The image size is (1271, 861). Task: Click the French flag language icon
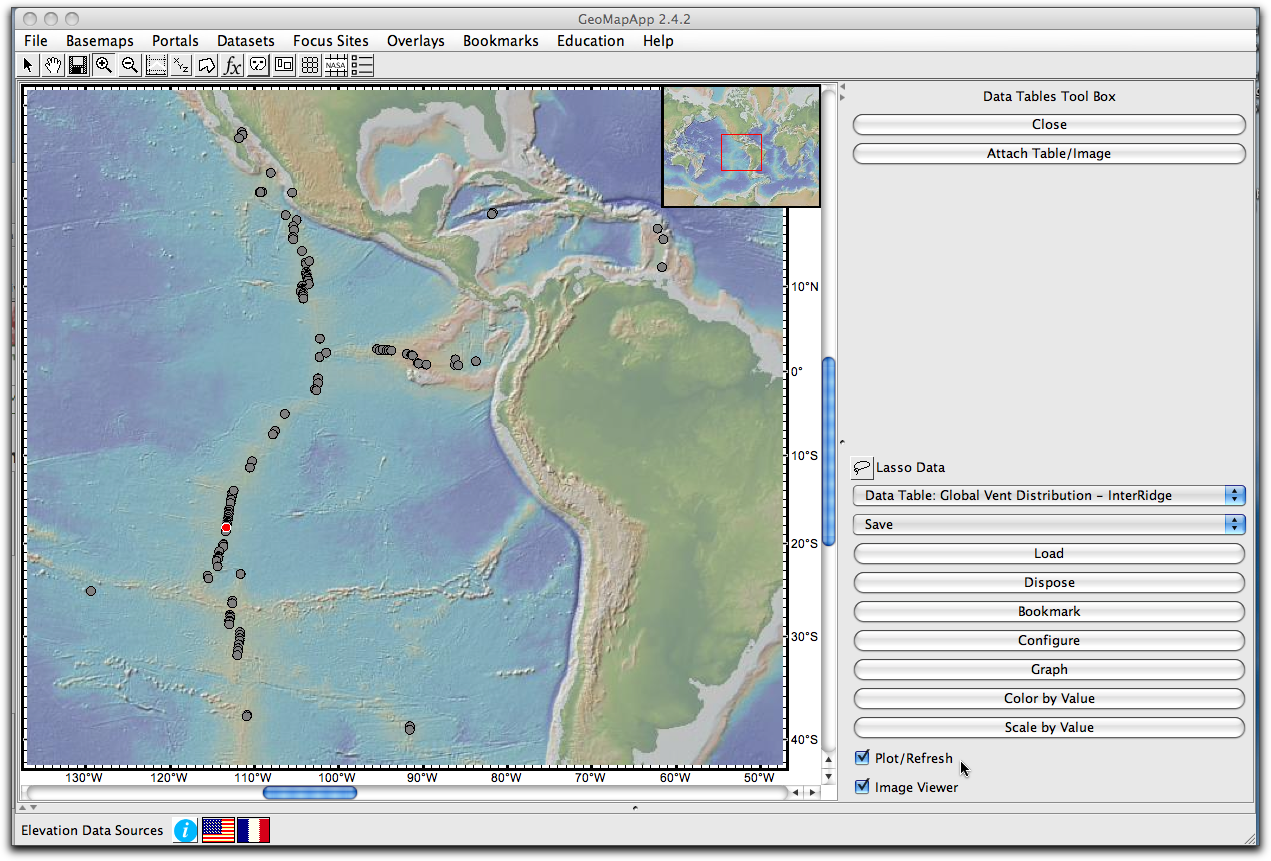click(x=253, y=830)
